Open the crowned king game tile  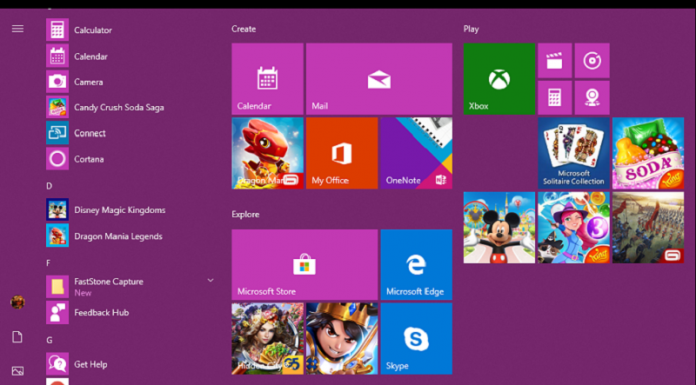pyautogui.click(x=342, y=339)
